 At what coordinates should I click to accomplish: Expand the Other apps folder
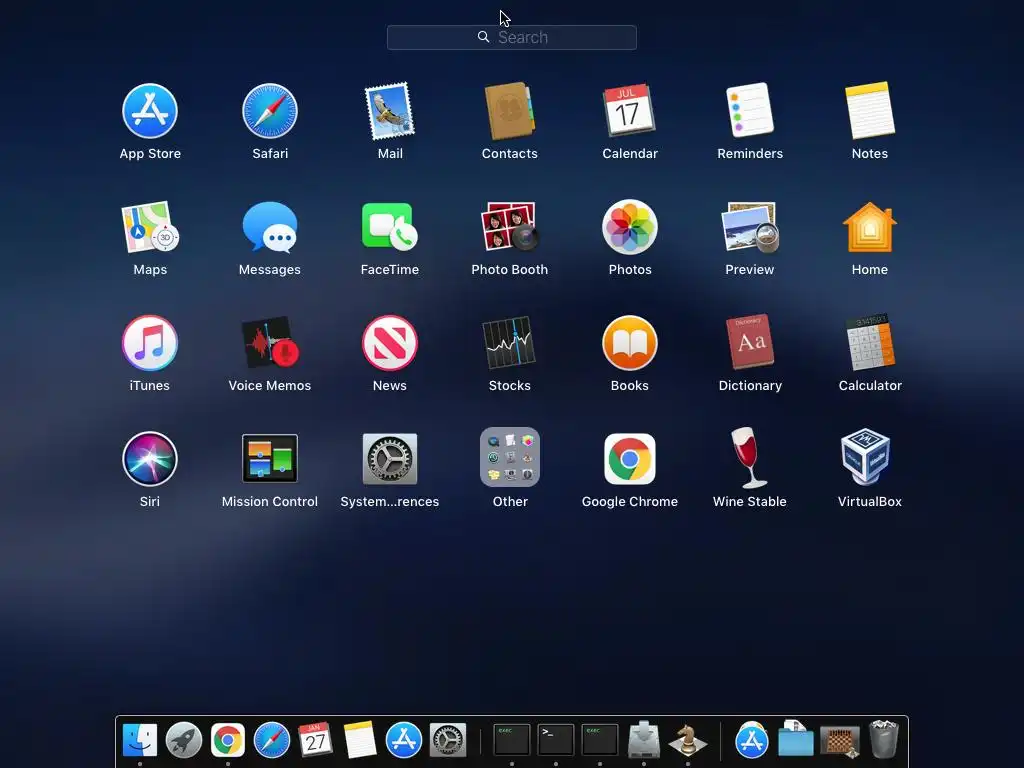tap(509, 457)
